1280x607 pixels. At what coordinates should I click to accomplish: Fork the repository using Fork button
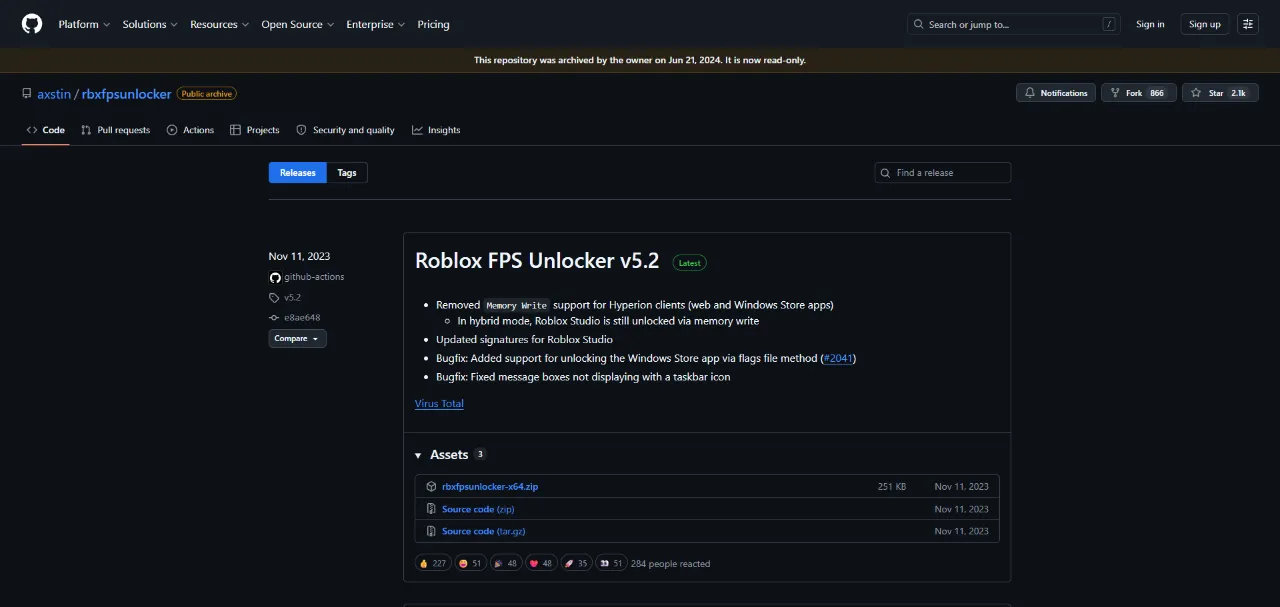click(x=1138, y=93)
